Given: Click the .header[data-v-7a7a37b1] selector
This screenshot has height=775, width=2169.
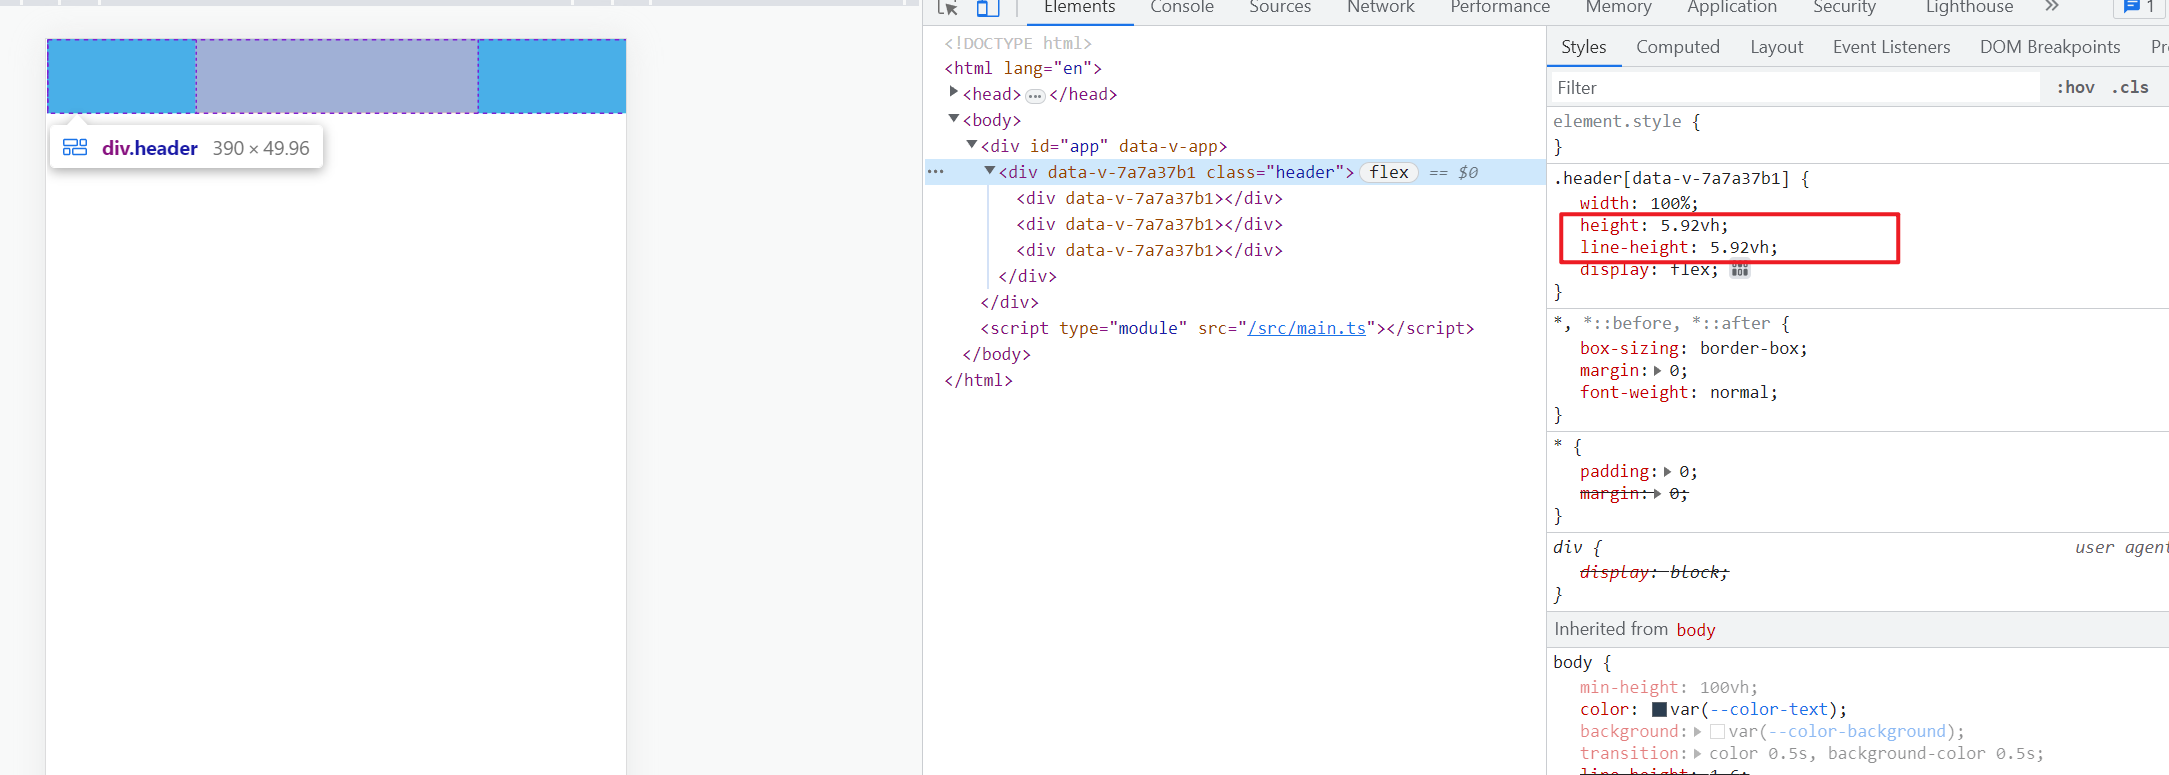Looking at the screenshot, I should pyautogui.click(x=1671, y=179).
